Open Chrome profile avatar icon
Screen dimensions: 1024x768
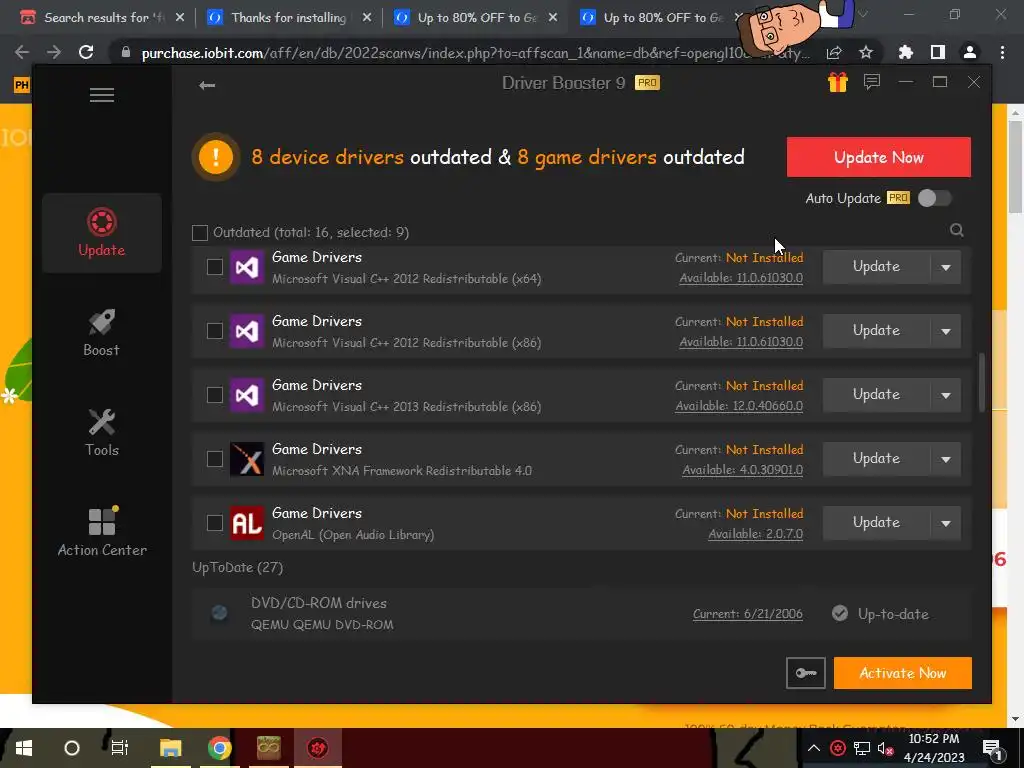pos(970,52)
